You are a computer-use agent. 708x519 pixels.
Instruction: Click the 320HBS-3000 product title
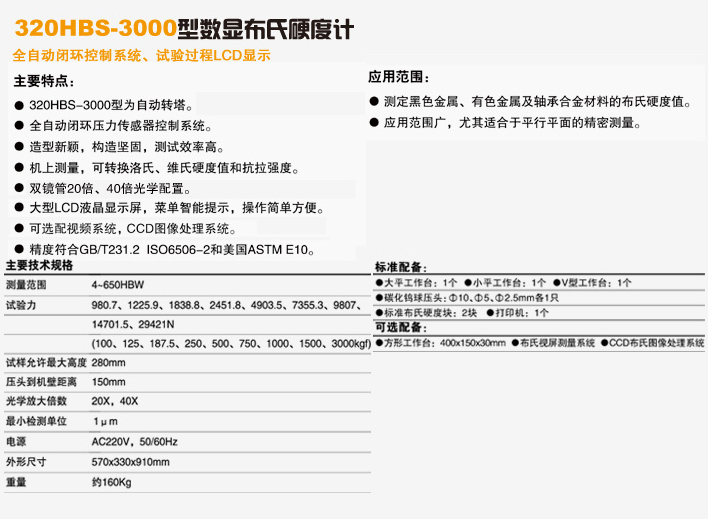pos(183,24)
